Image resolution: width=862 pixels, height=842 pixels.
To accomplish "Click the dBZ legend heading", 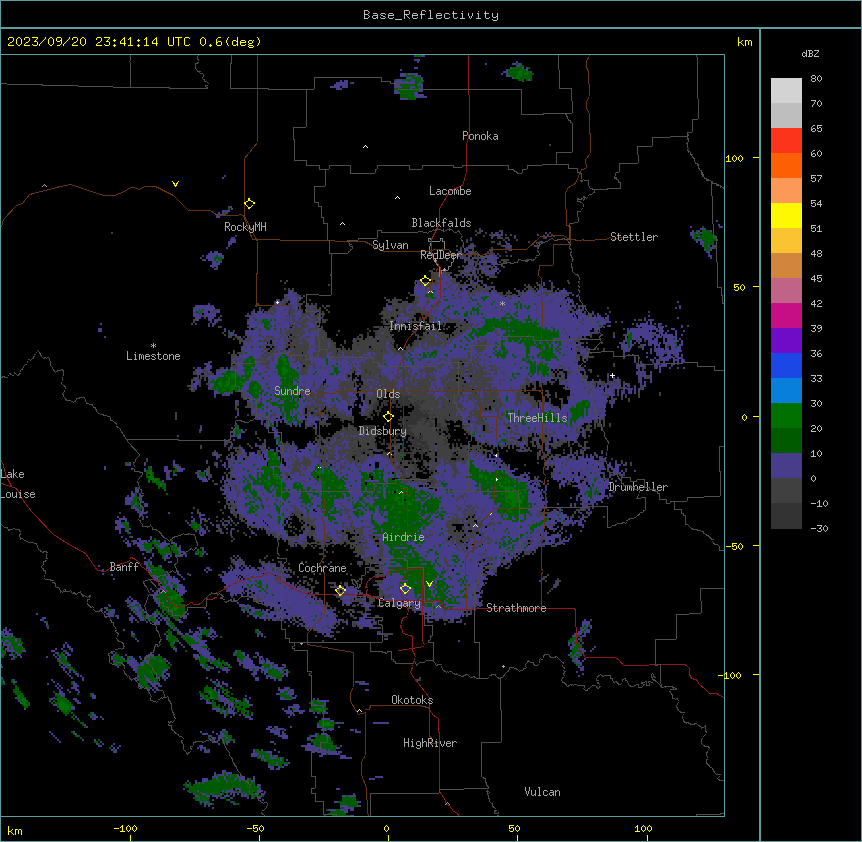I will click(810, 54).
